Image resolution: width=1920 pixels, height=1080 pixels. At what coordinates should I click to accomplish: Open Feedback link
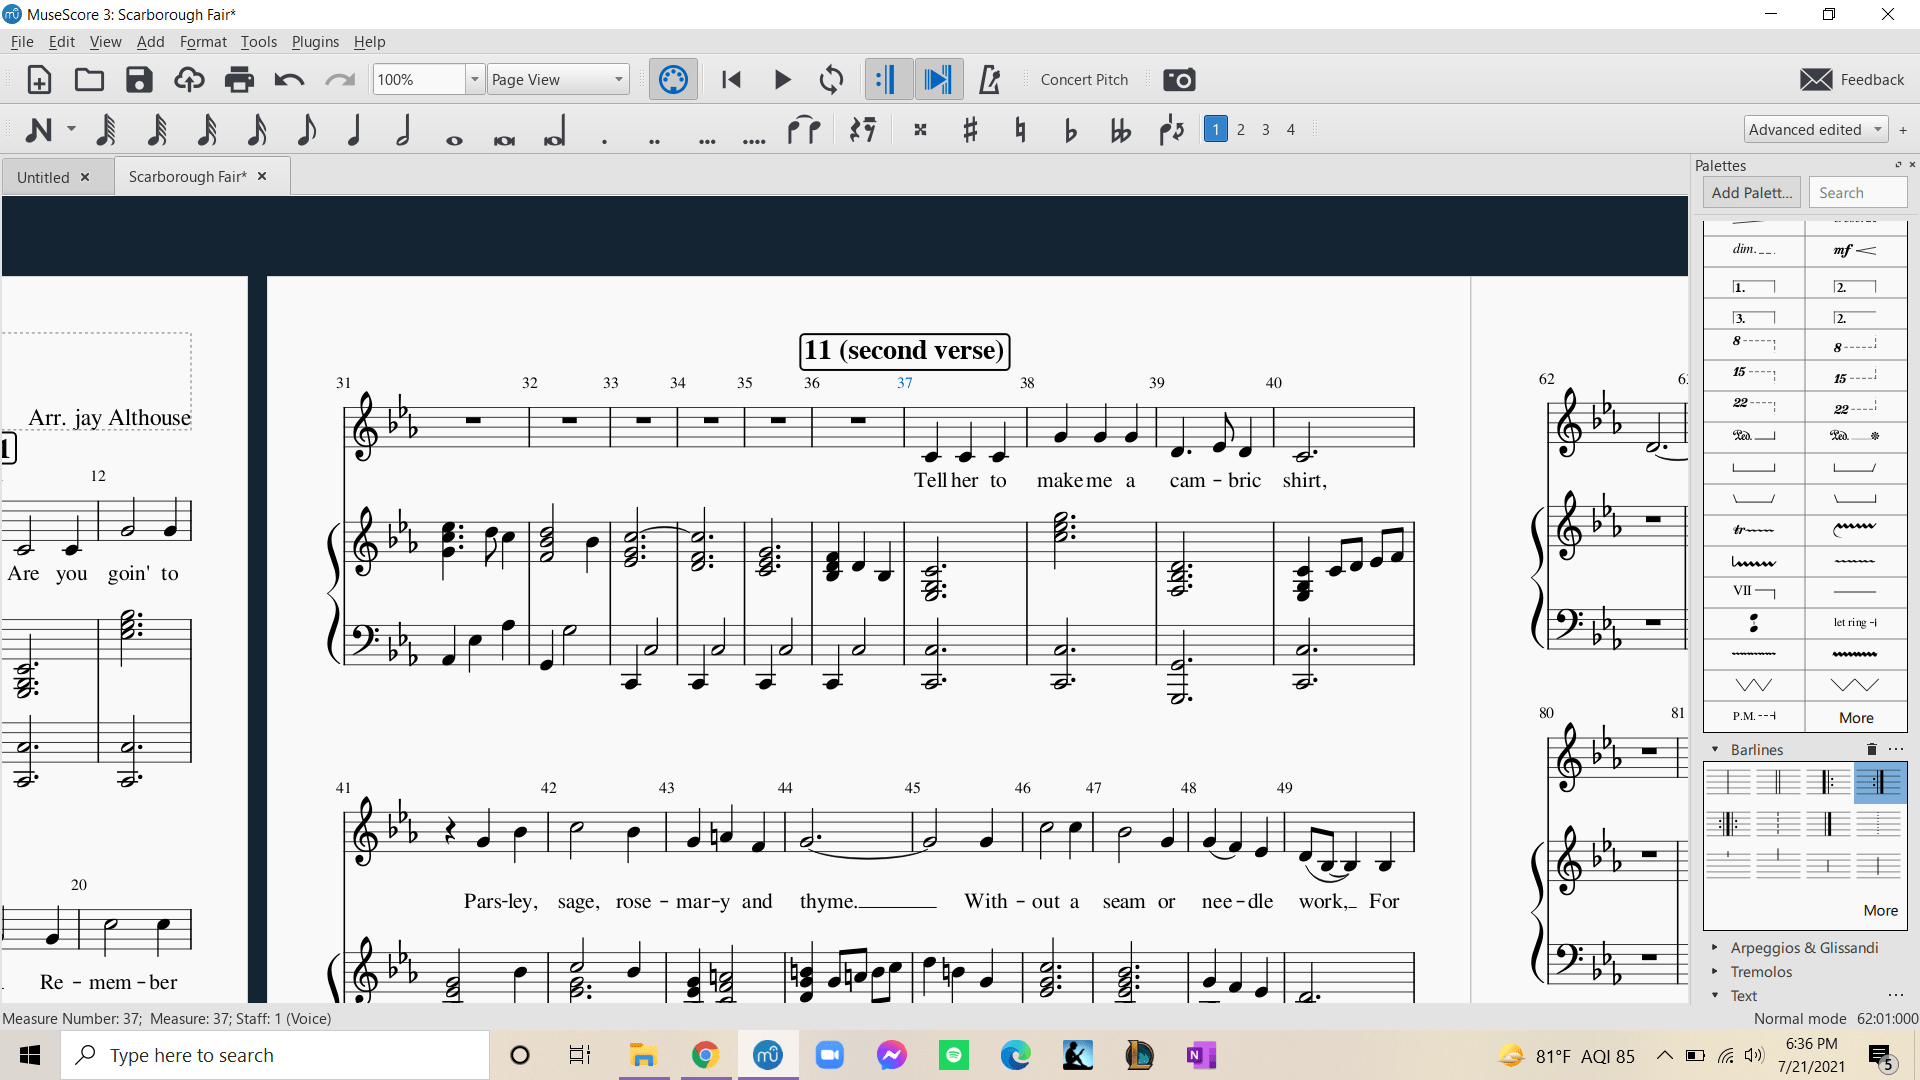1852,80
